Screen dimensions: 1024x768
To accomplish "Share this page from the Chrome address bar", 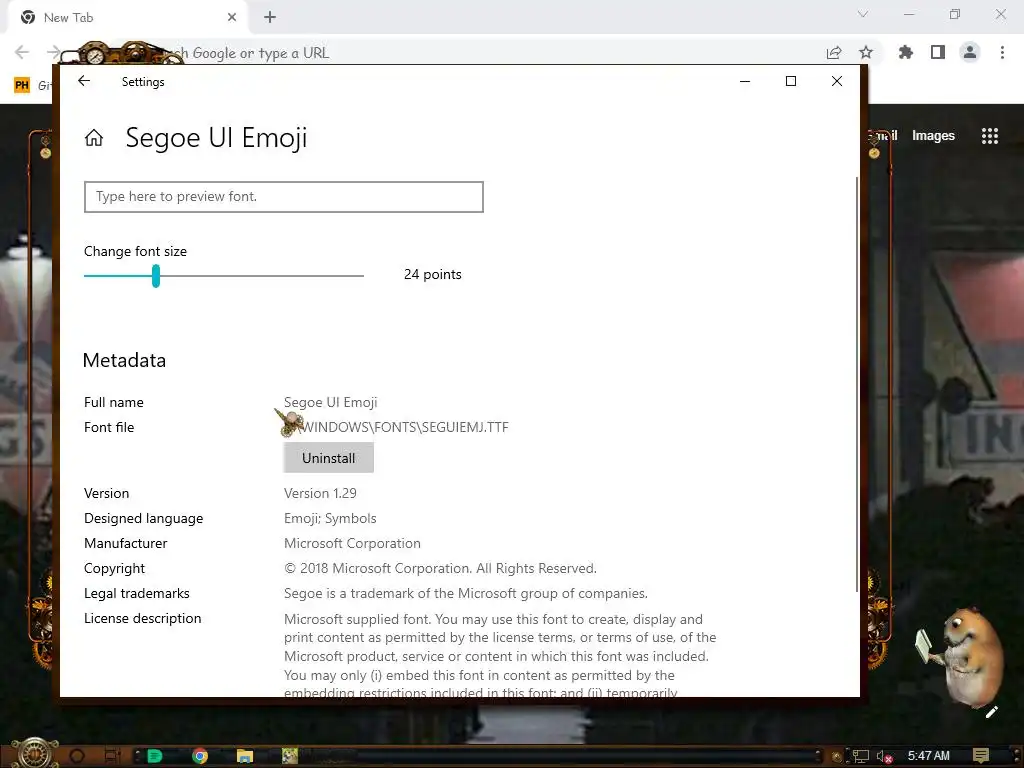I will point(834,53).
